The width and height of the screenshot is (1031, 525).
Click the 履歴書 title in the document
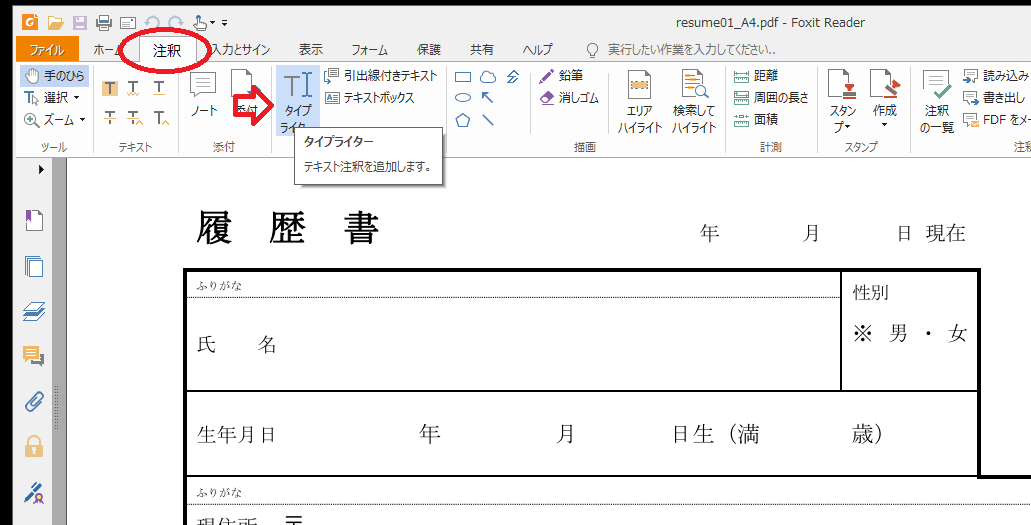click(x=287, y=229)
